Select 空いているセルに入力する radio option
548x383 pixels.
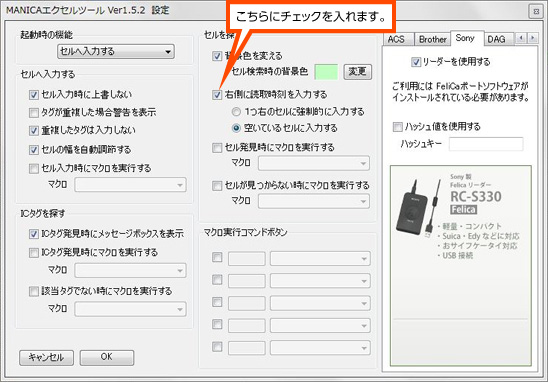pos(236,128)
